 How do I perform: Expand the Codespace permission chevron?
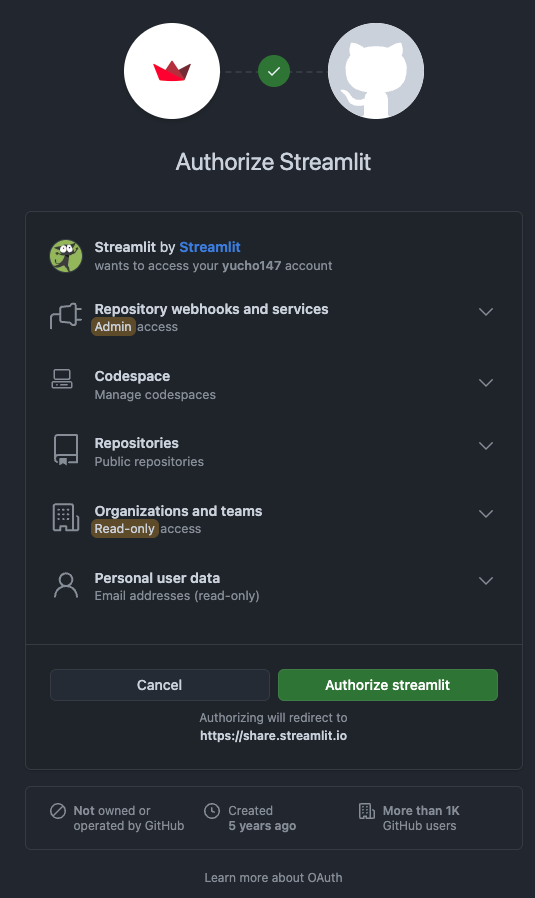tap(486, 383)
